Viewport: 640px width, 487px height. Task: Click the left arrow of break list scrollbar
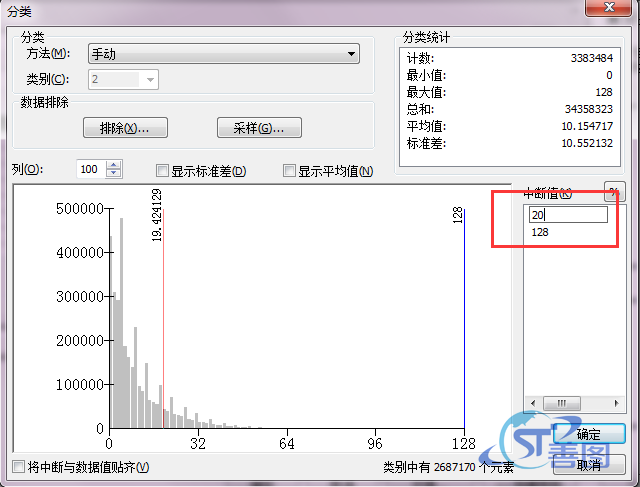(533, 403)
